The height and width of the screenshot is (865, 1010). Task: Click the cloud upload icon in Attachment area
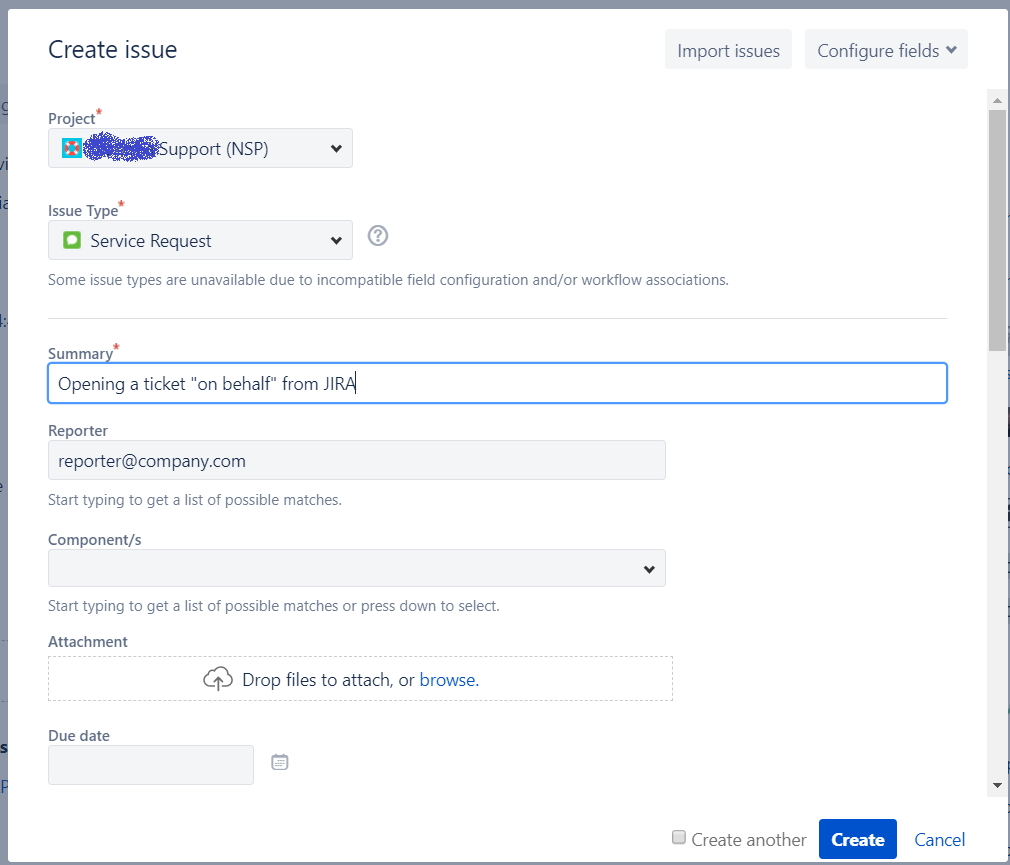tap(218, 679)
